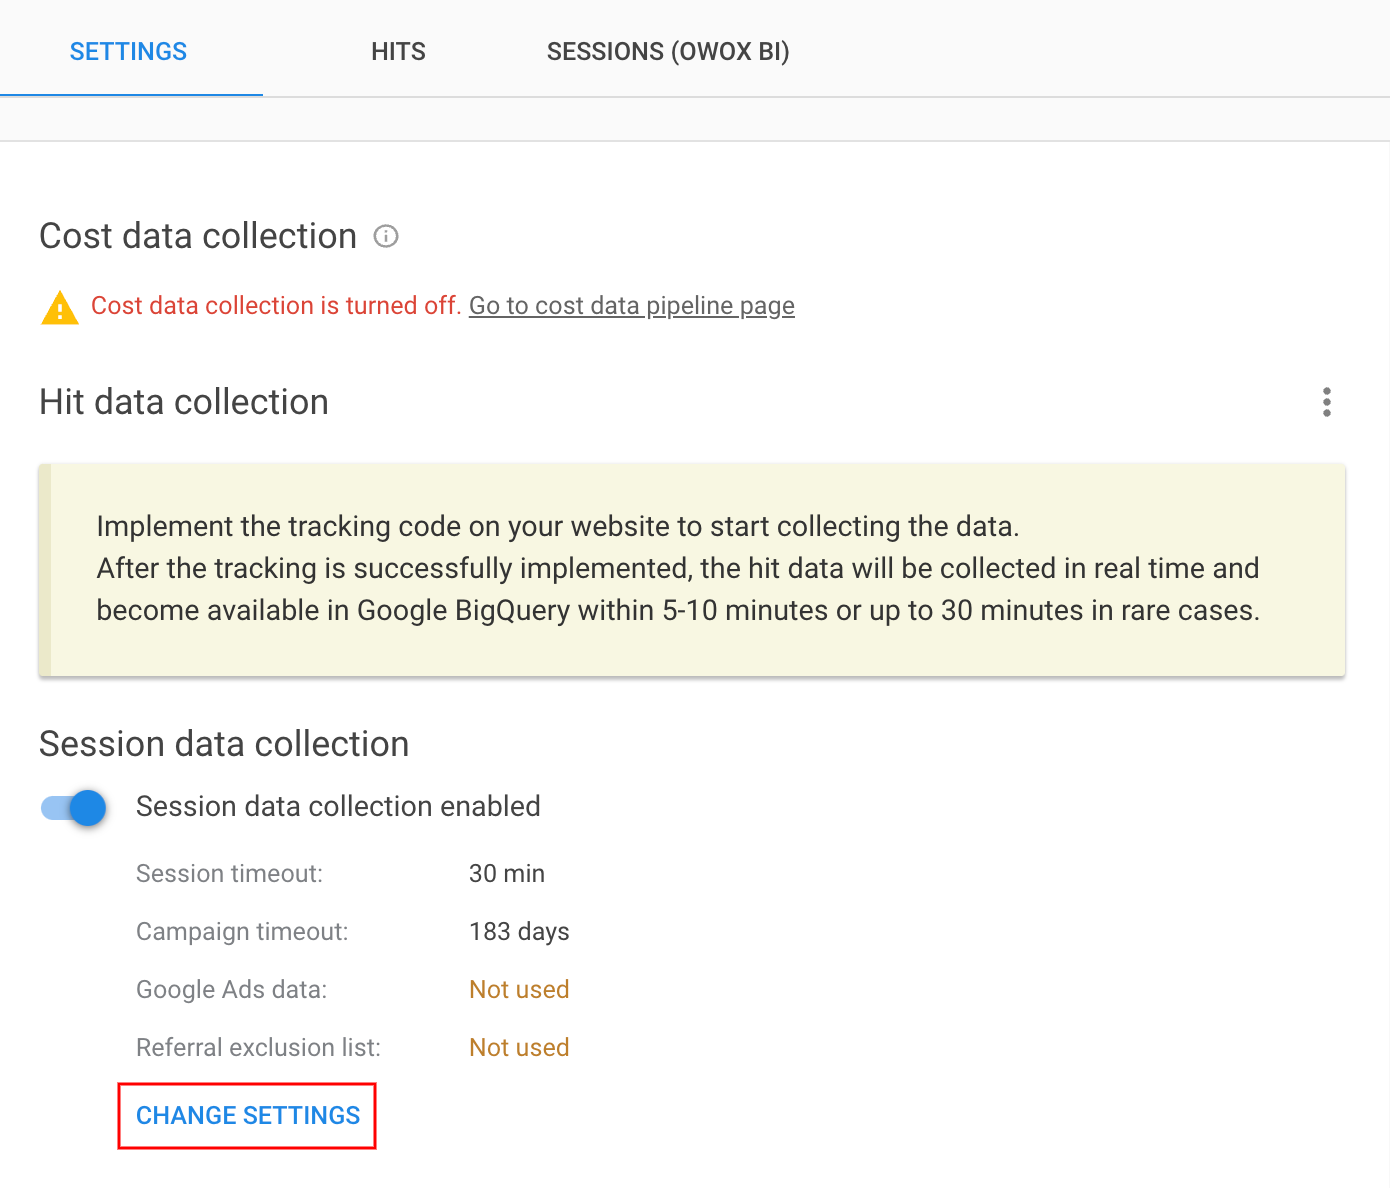Click the 30 min session timeout value
Screen dimensions: 1390x1188
click(507, 873)
